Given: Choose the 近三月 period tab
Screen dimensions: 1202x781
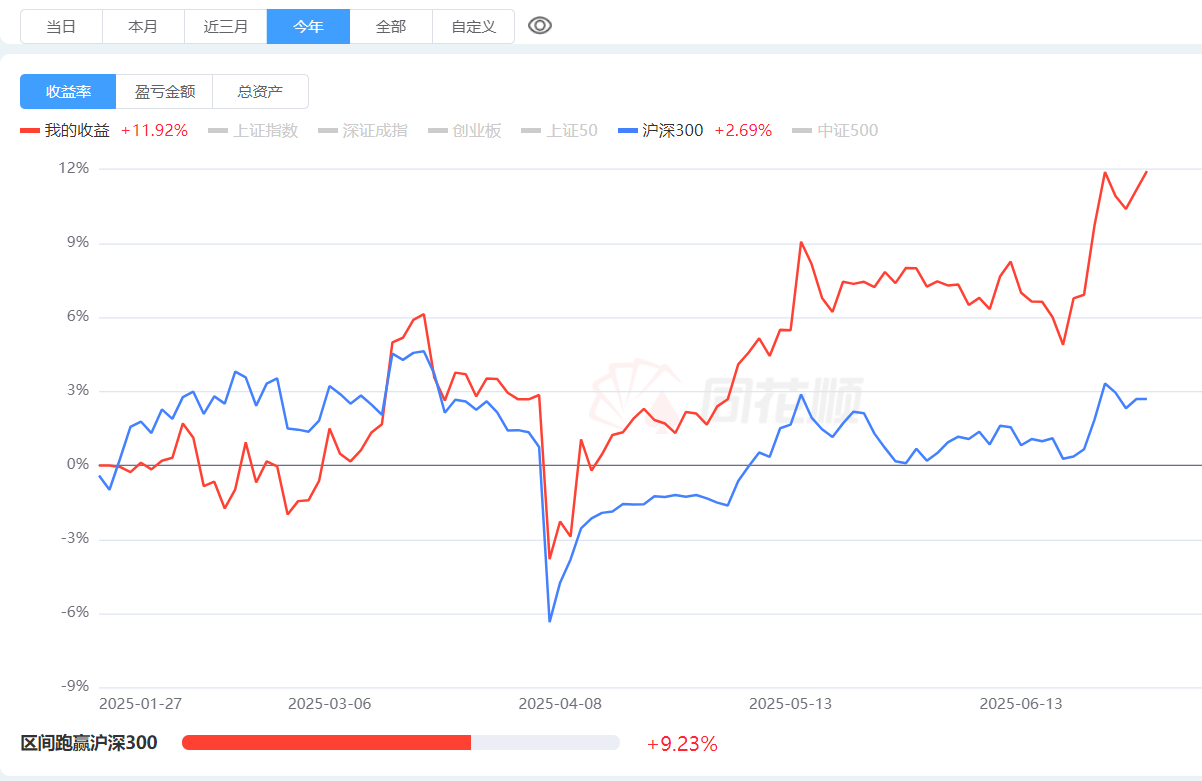Looking at the screenshot, I should (226, 27).
